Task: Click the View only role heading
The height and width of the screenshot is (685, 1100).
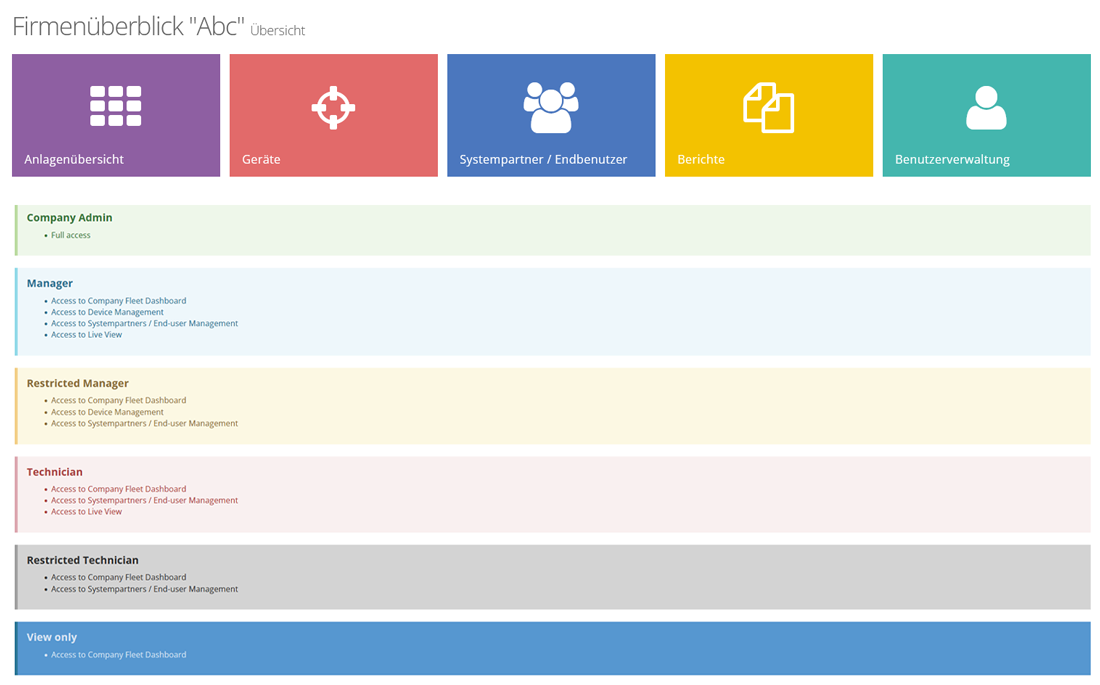Action: pos(52,637)
